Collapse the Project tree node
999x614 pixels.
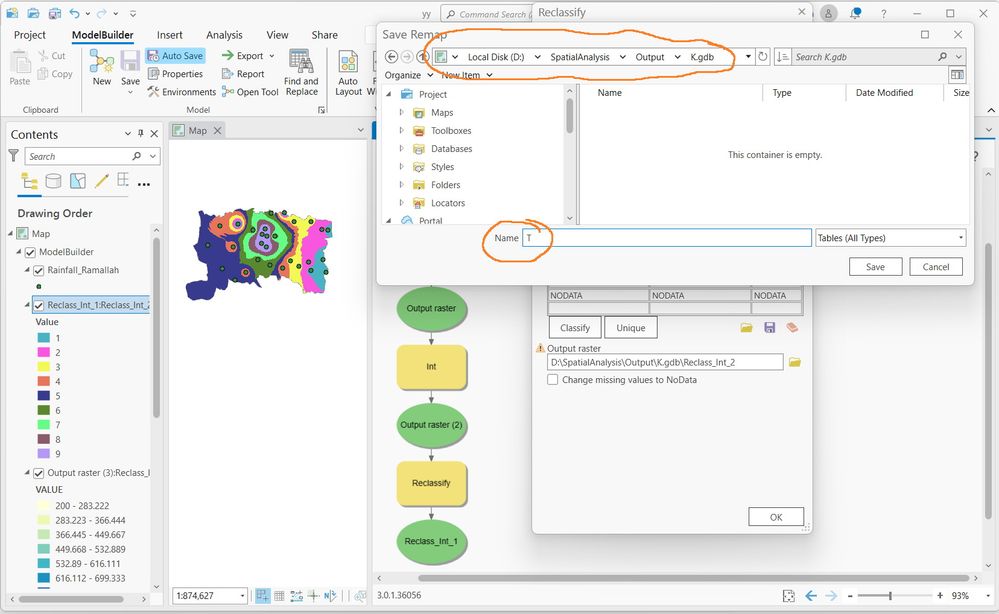pos(389,94)
